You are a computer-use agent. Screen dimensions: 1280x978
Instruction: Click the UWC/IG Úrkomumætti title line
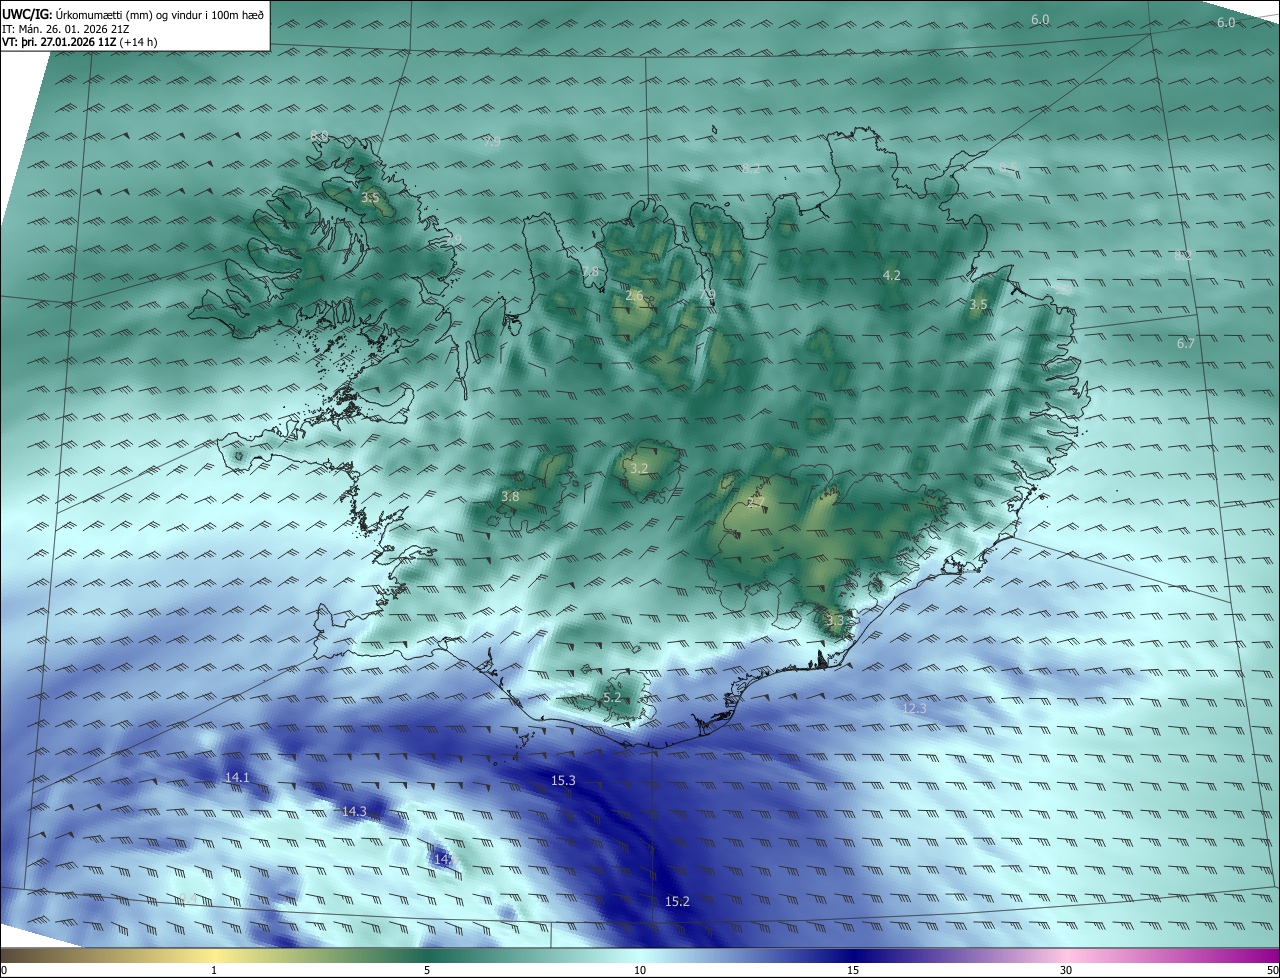[x=133, y=14]
